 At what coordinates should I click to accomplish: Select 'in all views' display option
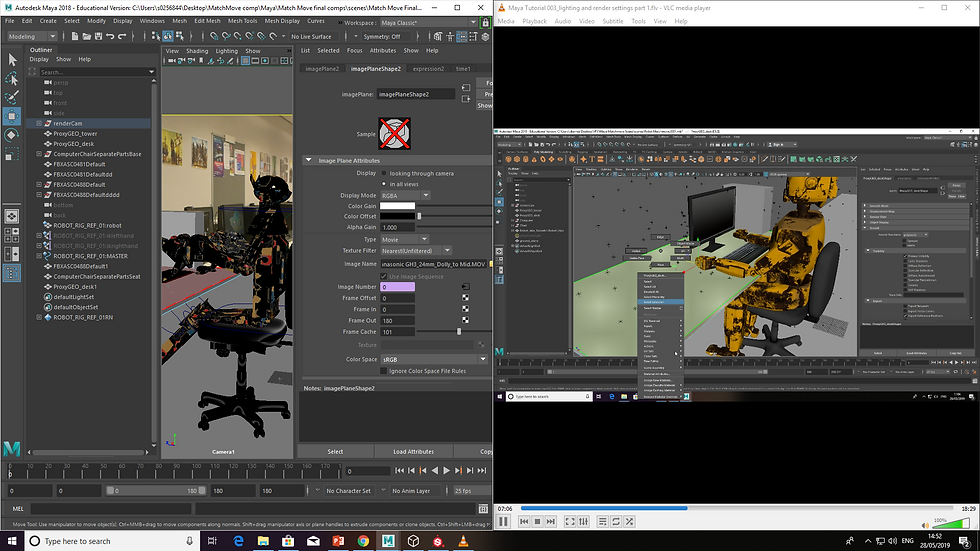coord(384,184)
